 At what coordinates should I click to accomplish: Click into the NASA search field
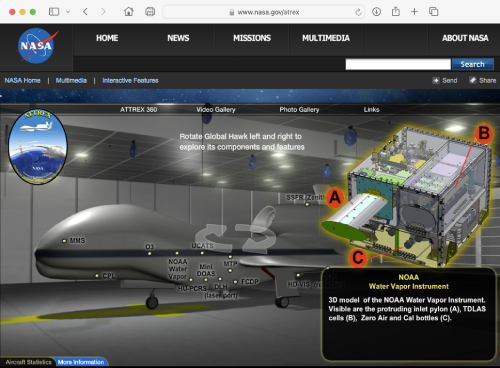398,64
